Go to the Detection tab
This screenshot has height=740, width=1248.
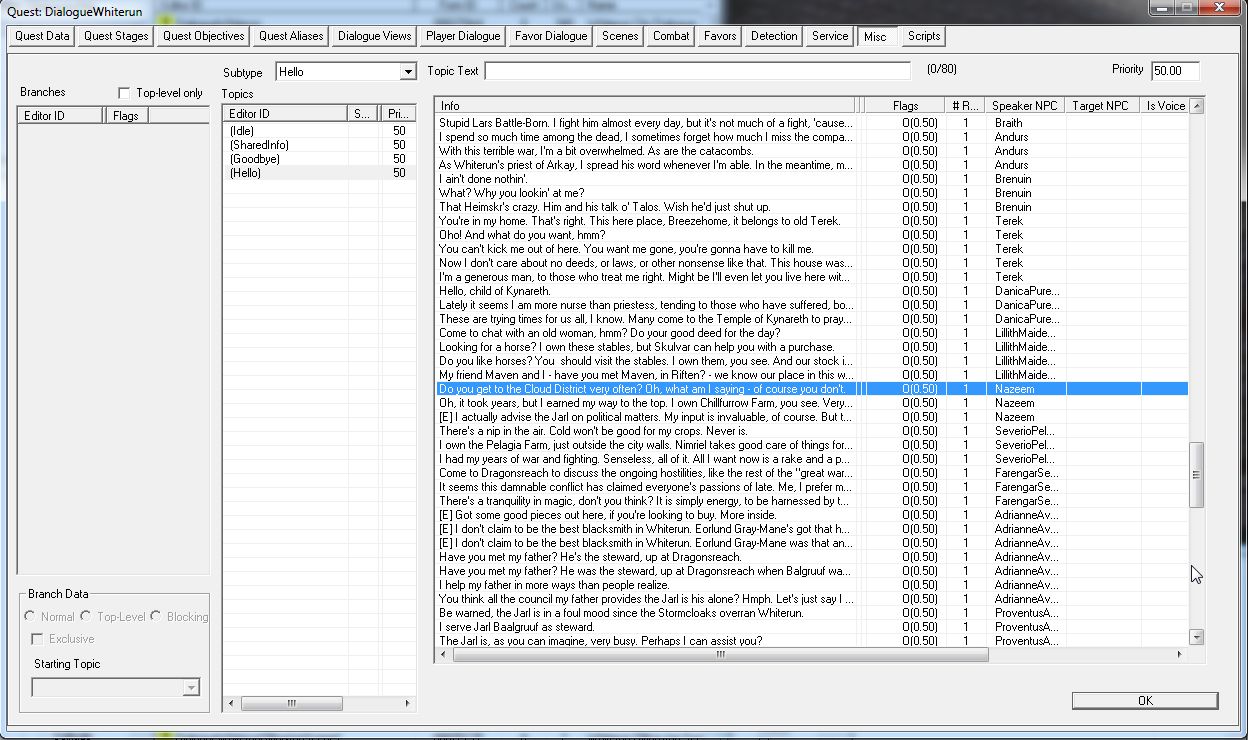coord(774,36)
